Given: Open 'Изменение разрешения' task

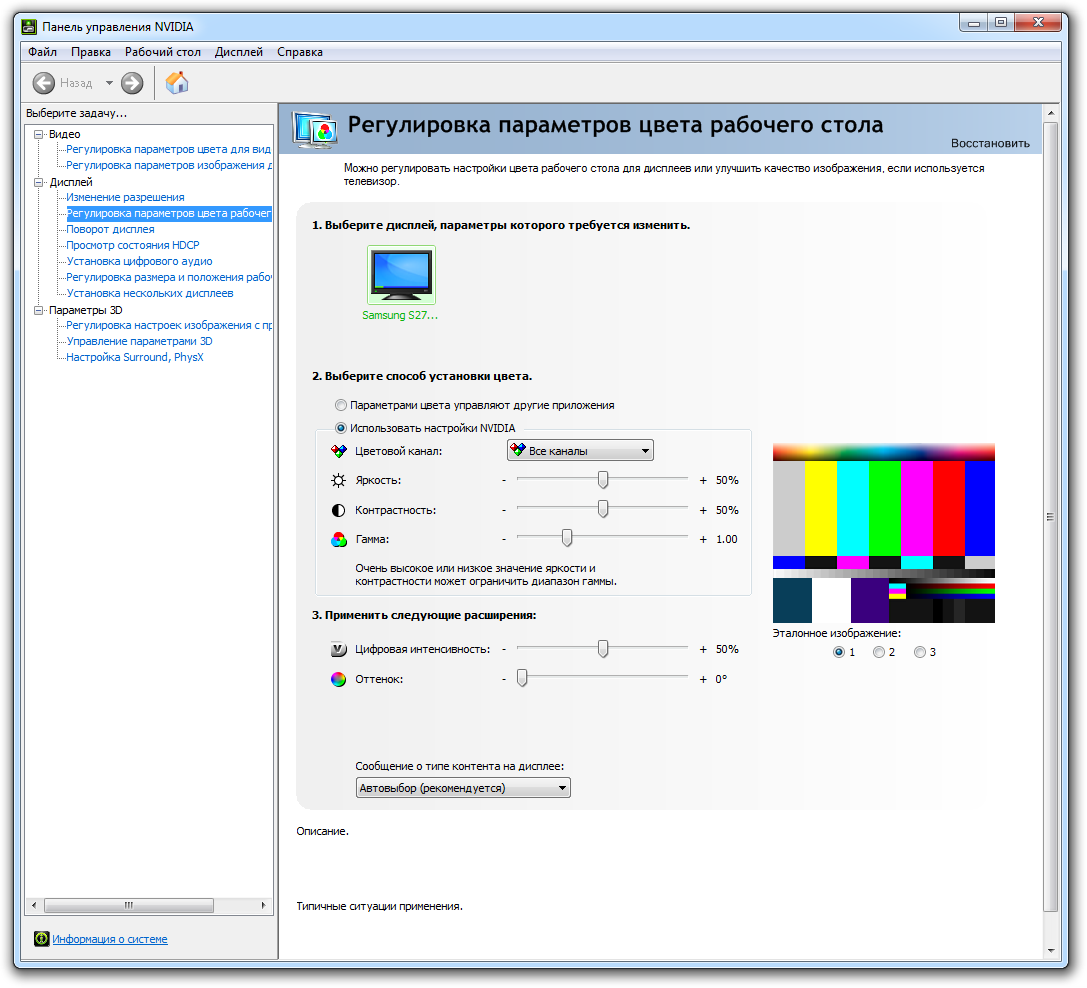Looking at the screenshot, I should click(x=125, y=198).
